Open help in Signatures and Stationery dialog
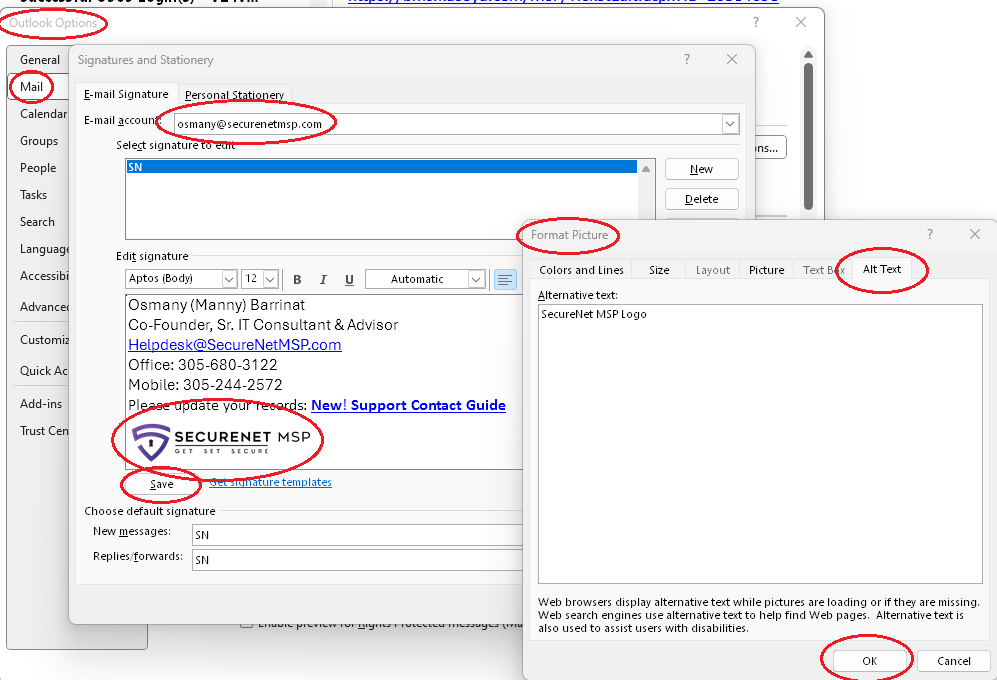The height and width of the screenshot is (680, 997). [687, 59]
